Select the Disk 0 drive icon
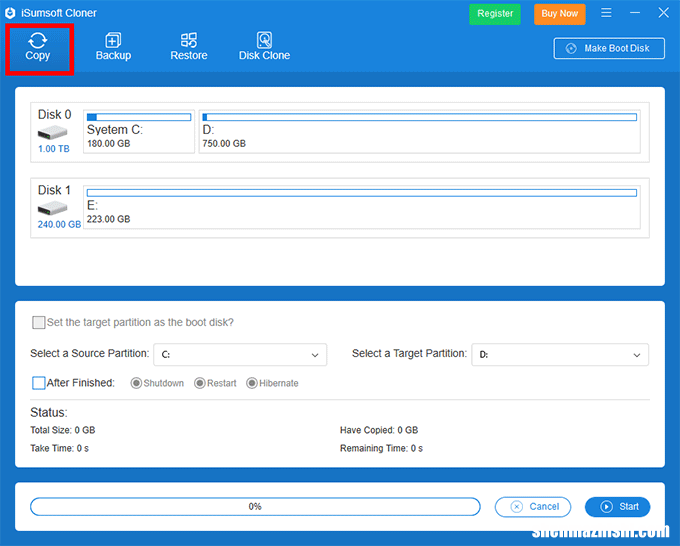 (52, 132)
